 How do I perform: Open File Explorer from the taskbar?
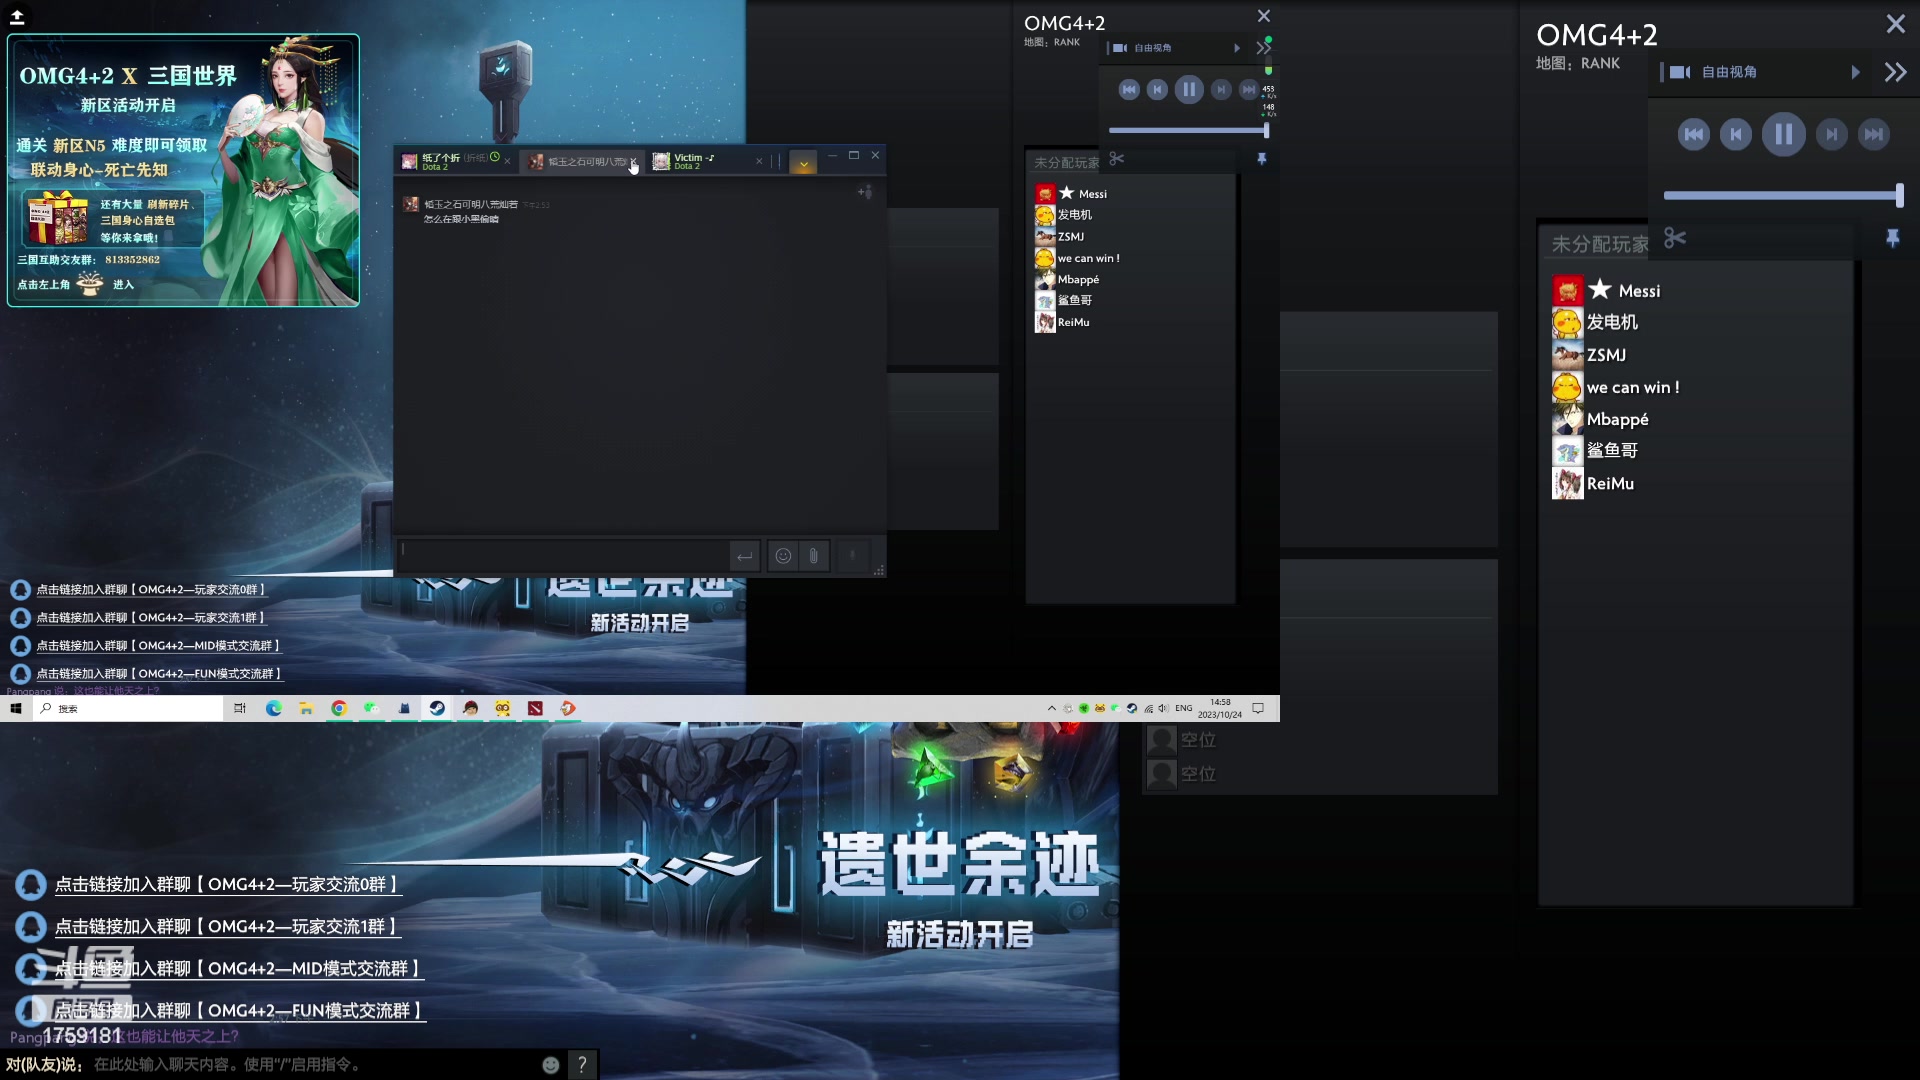click(x=306, y=708)
